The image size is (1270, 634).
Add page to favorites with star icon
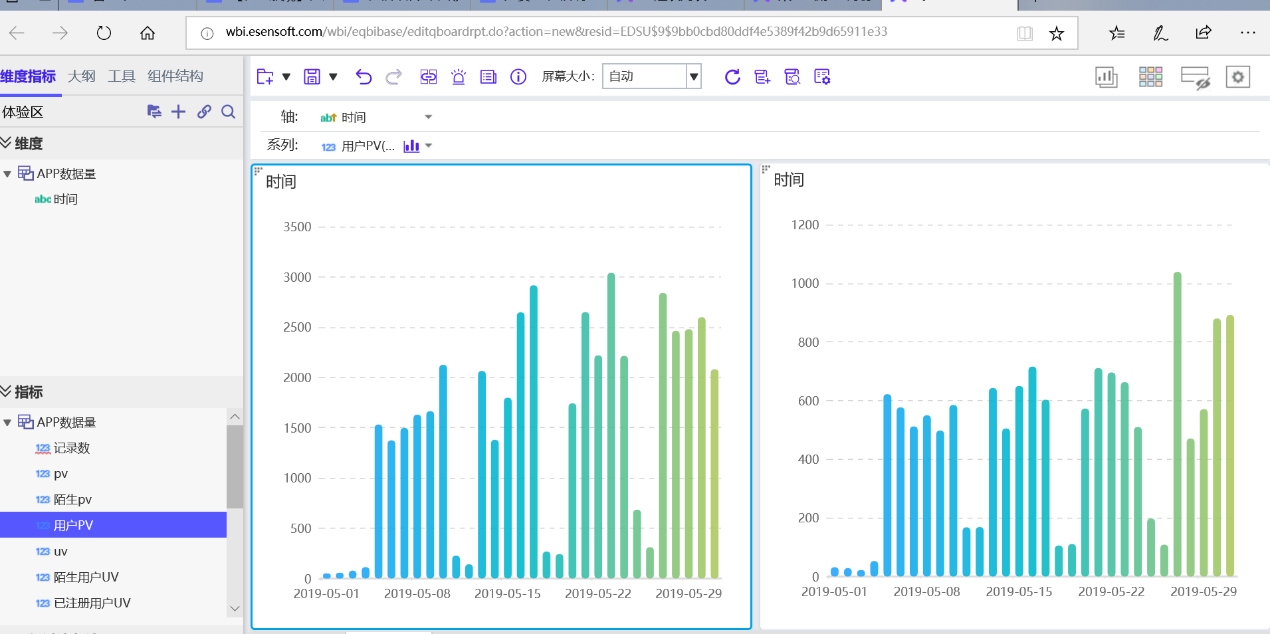(x=1056, y=33)
